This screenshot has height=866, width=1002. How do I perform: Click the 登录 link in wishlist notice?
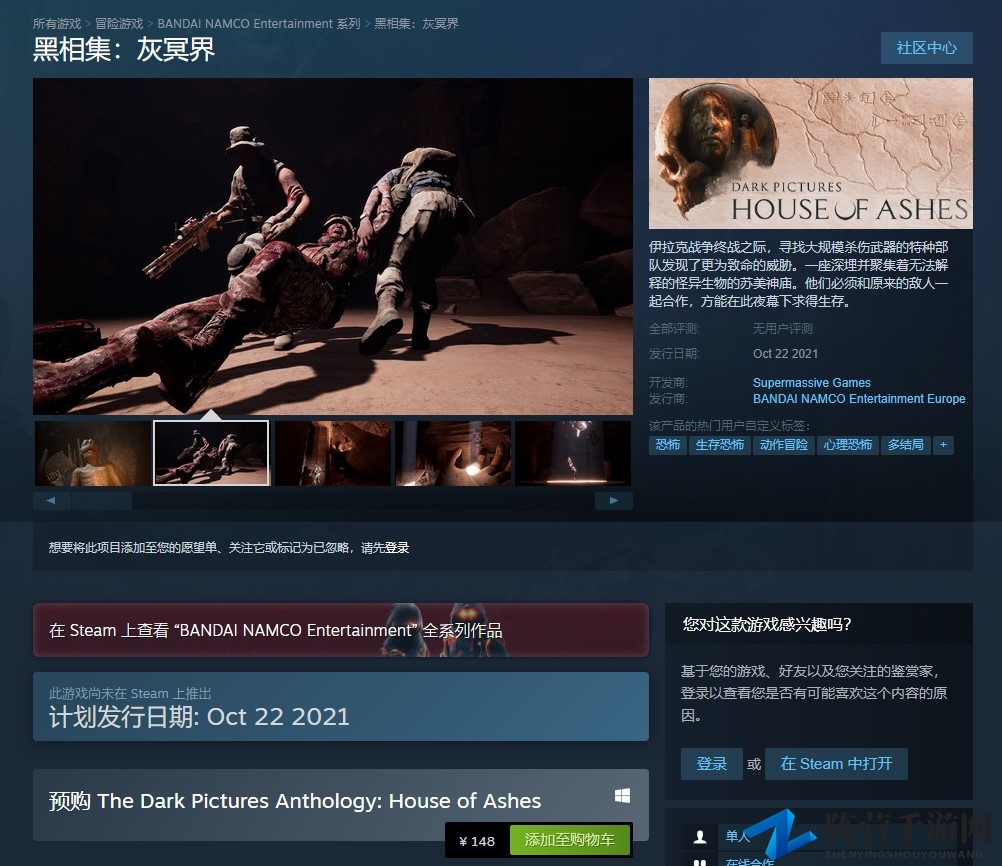pos(397,548)
